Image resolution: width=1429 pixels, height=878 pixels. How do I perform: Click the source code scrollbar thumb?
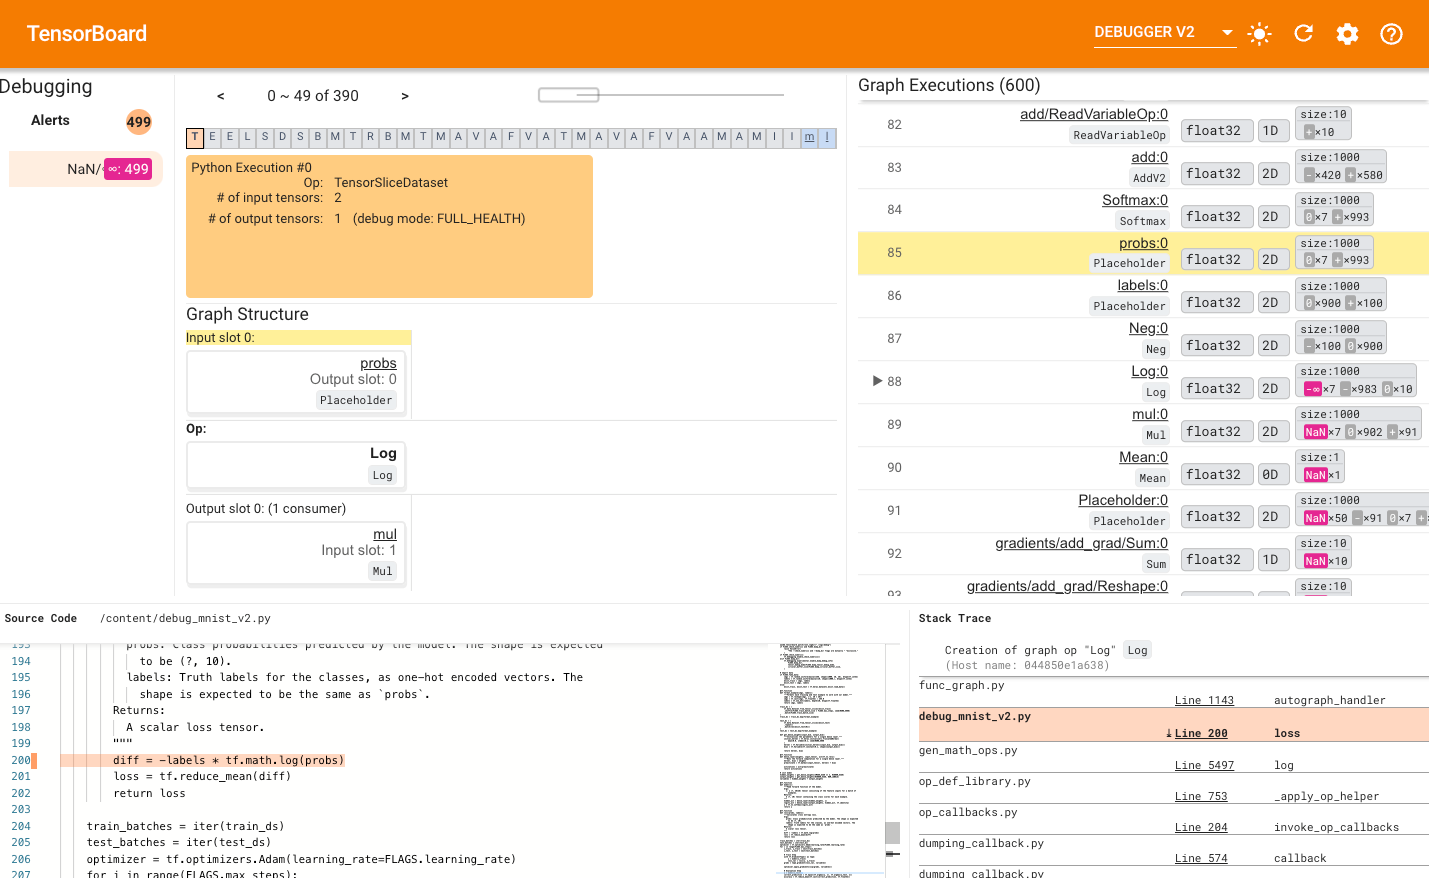tap(893, 833)
